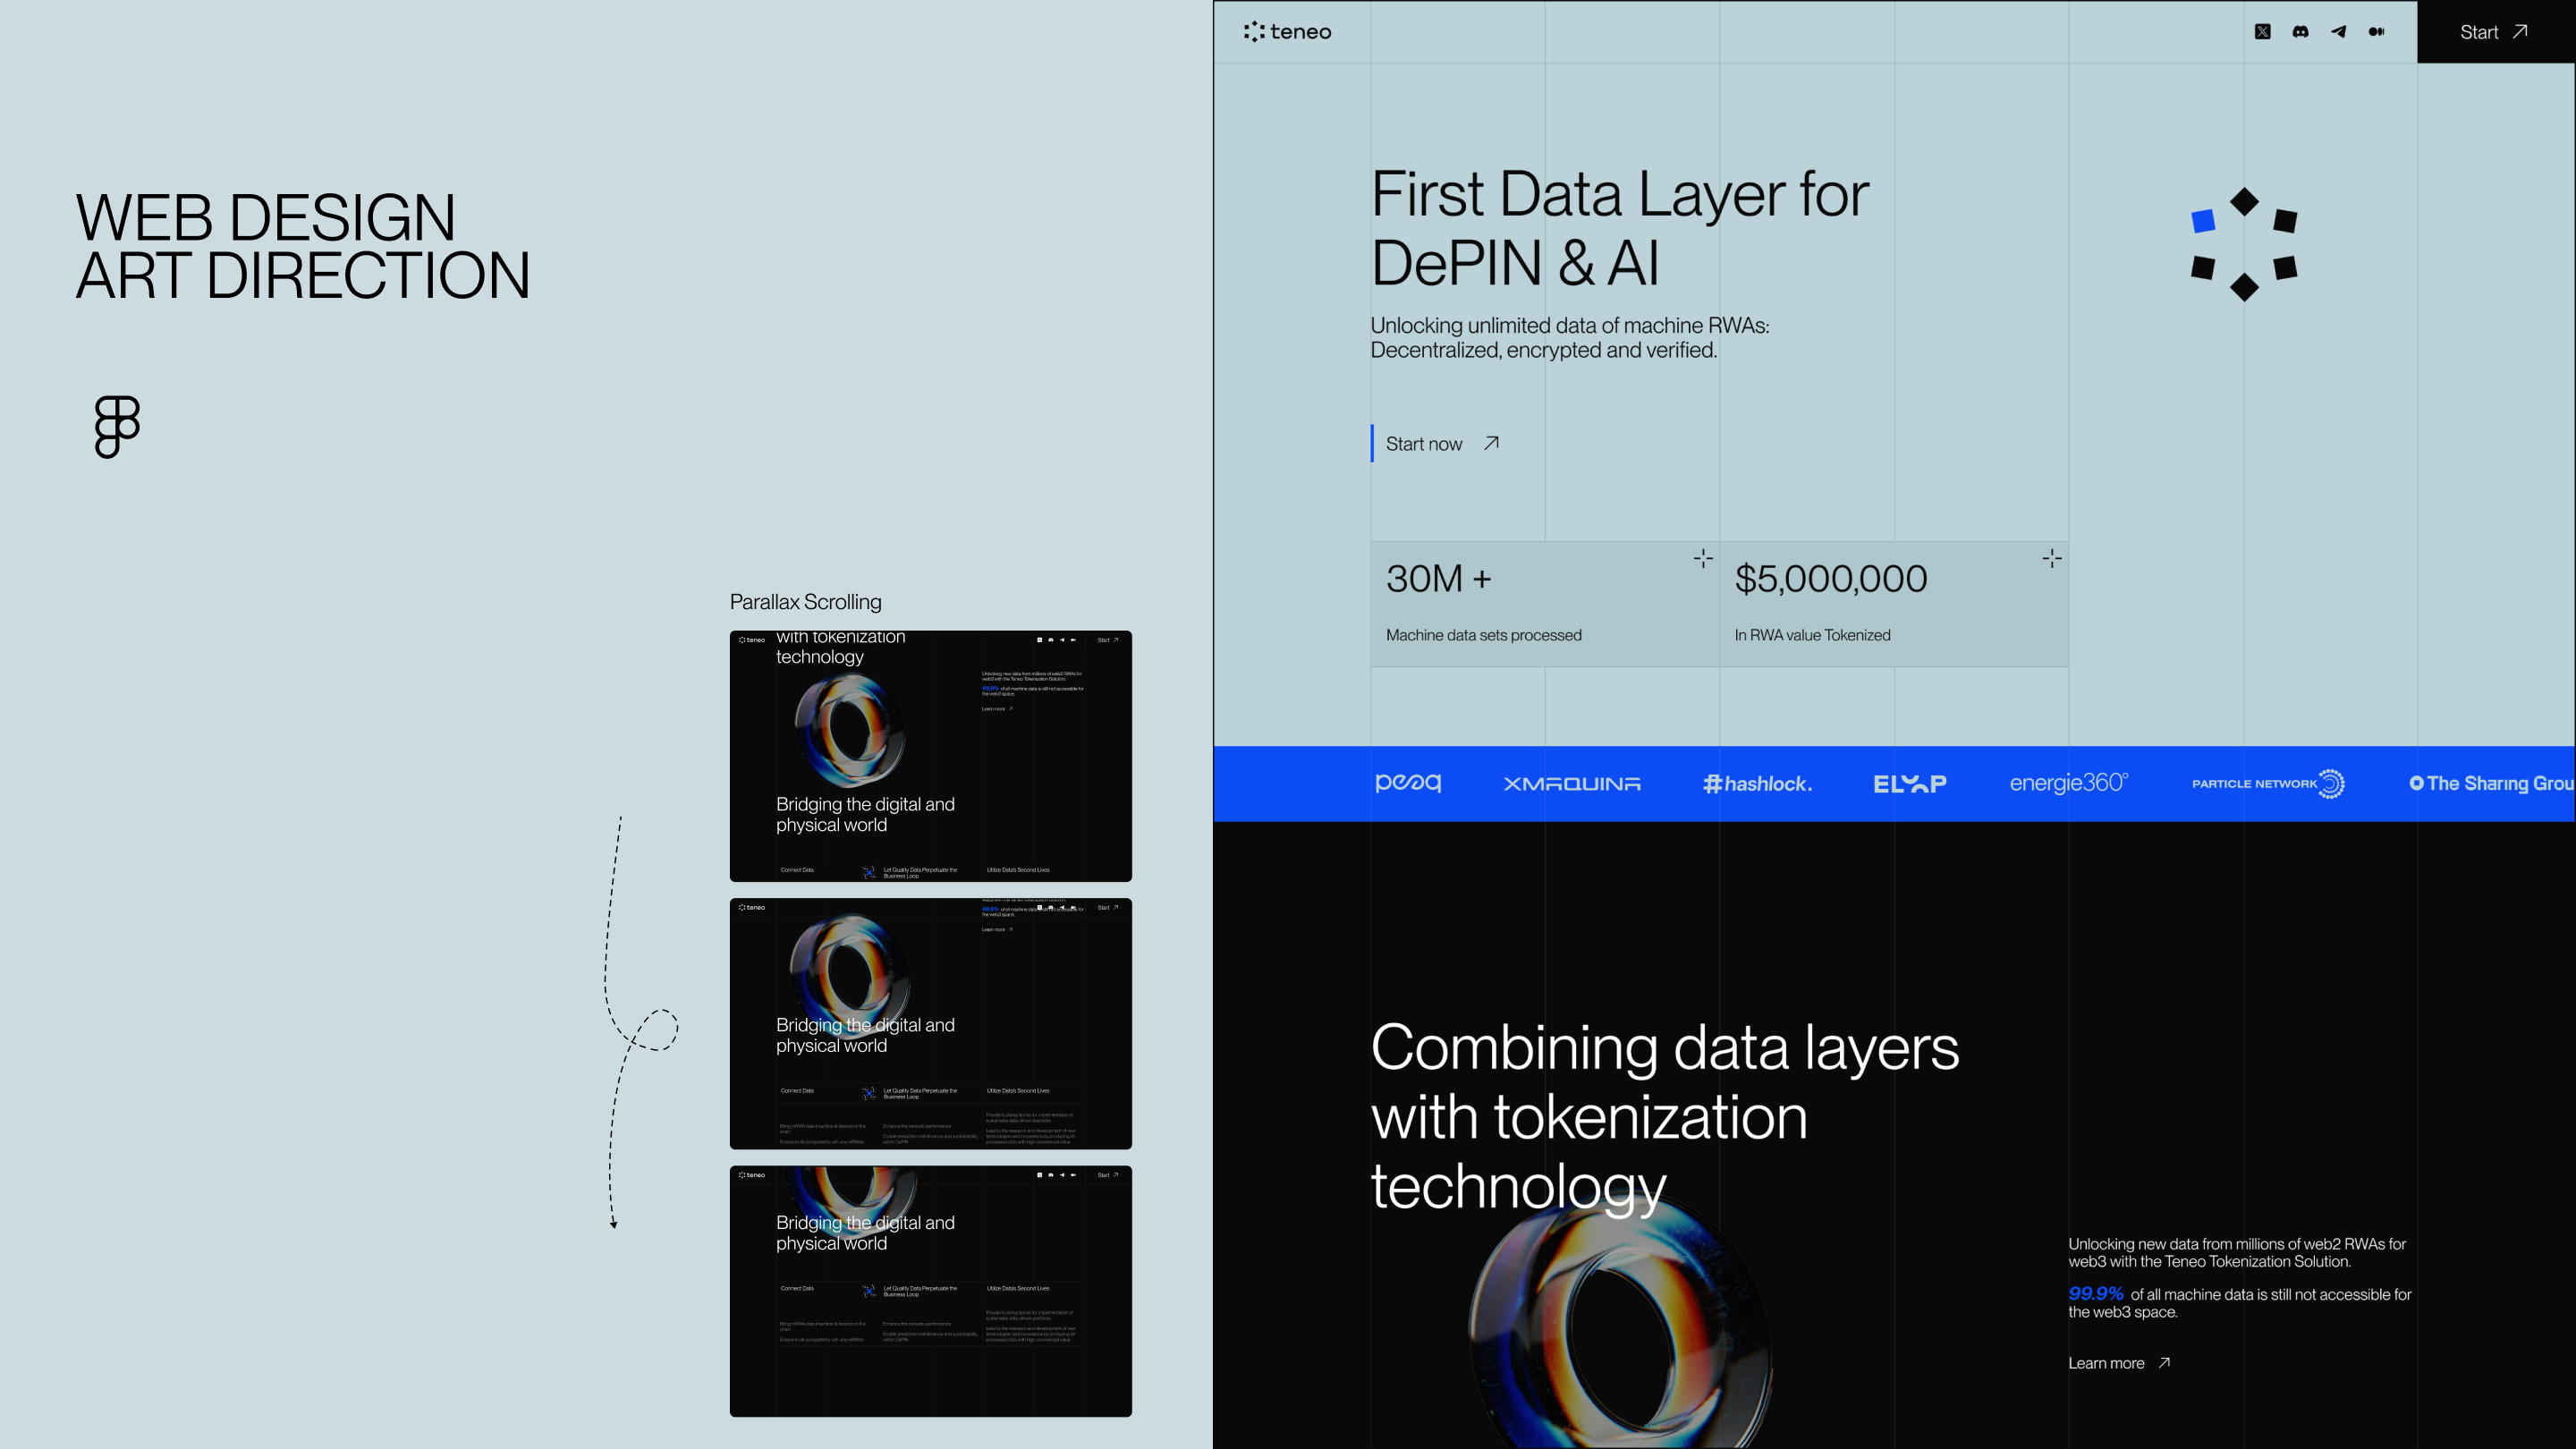
Task: Open the Discord icon link
Action: [x=2300, y=32]
